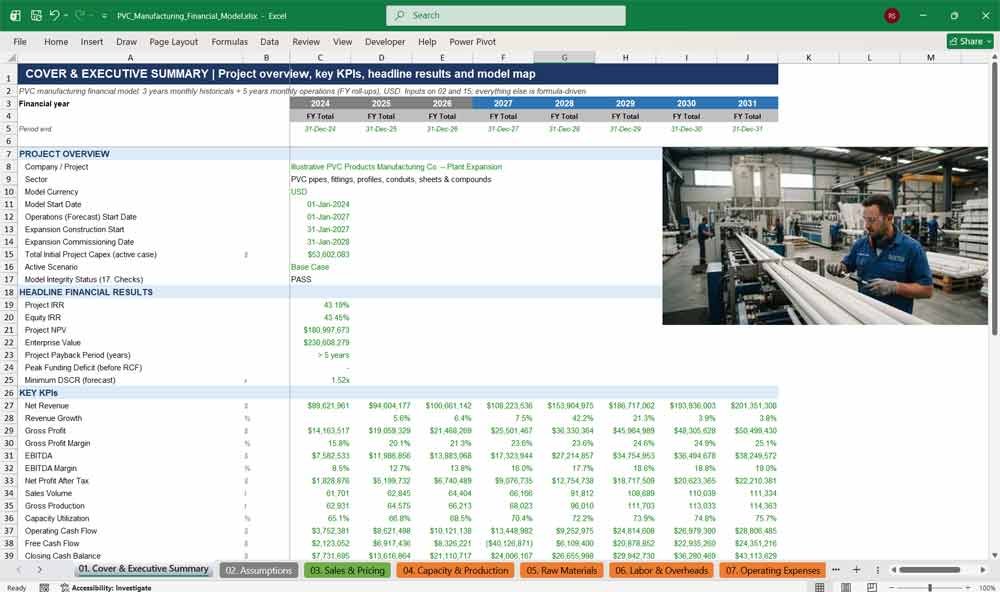Click the Redo icon
Screen dimensions: 1000x592
point(80,15)
